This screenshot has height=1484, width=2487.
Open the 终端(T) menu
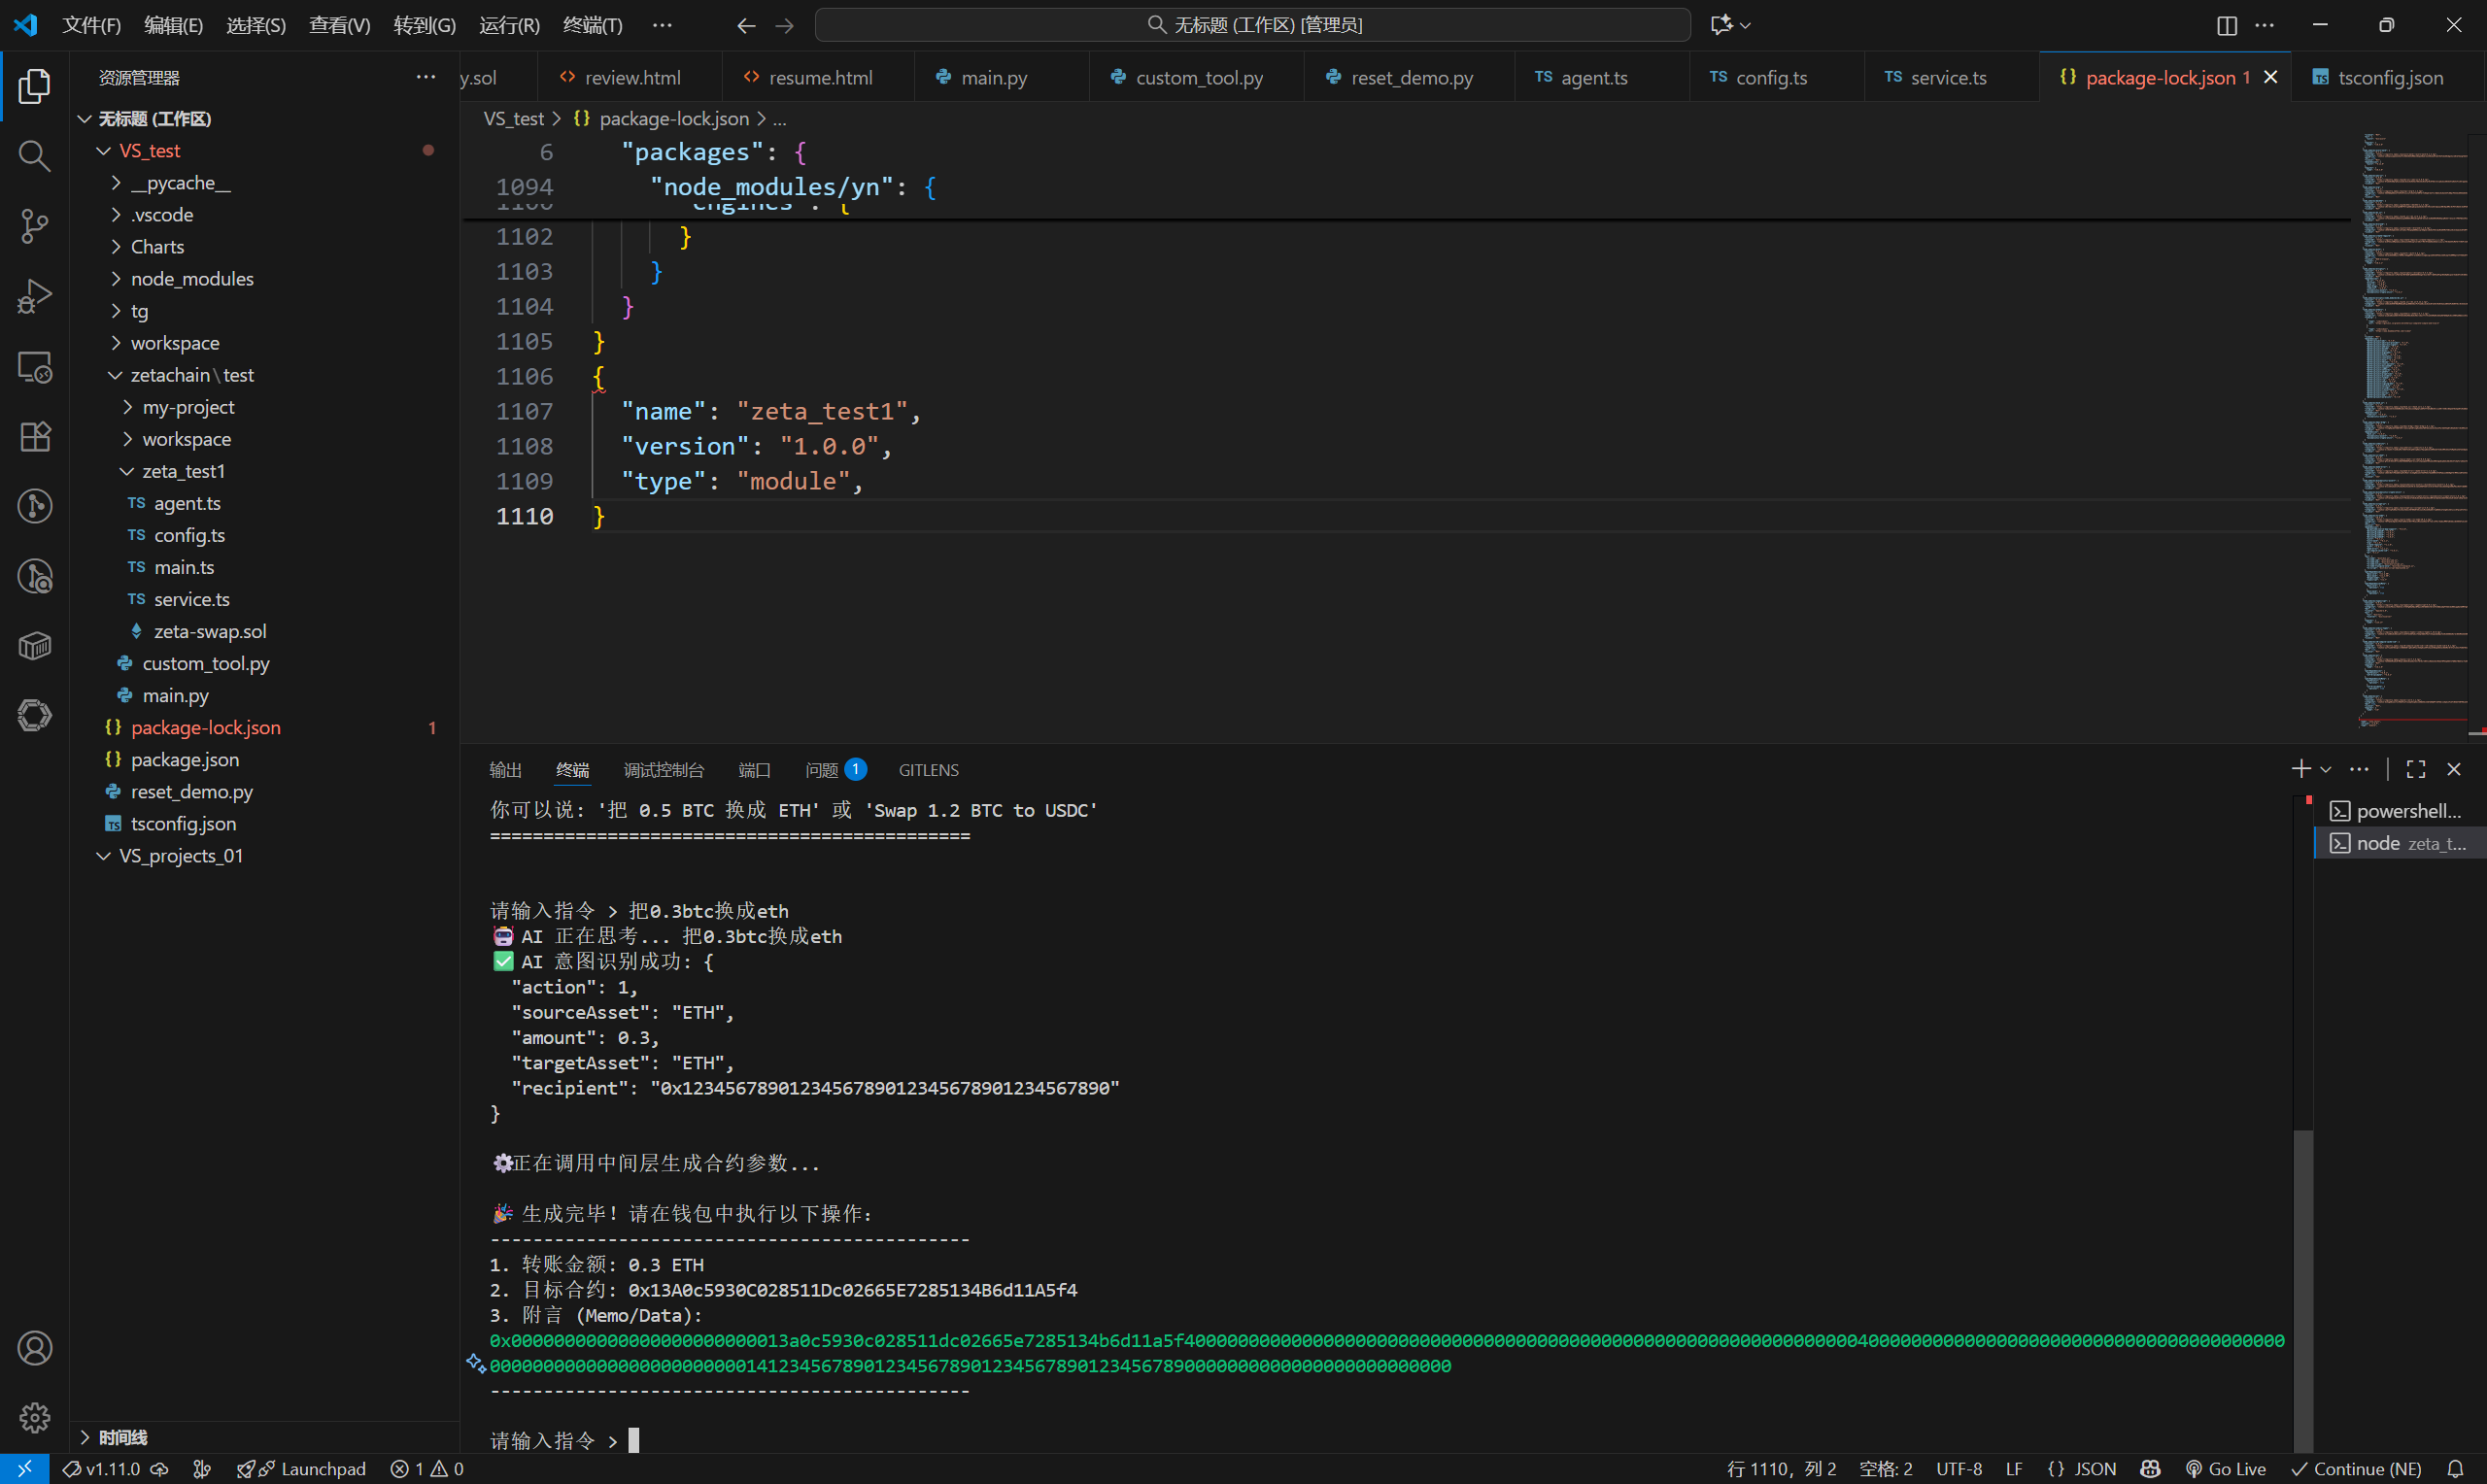click(x=592, y=25)
